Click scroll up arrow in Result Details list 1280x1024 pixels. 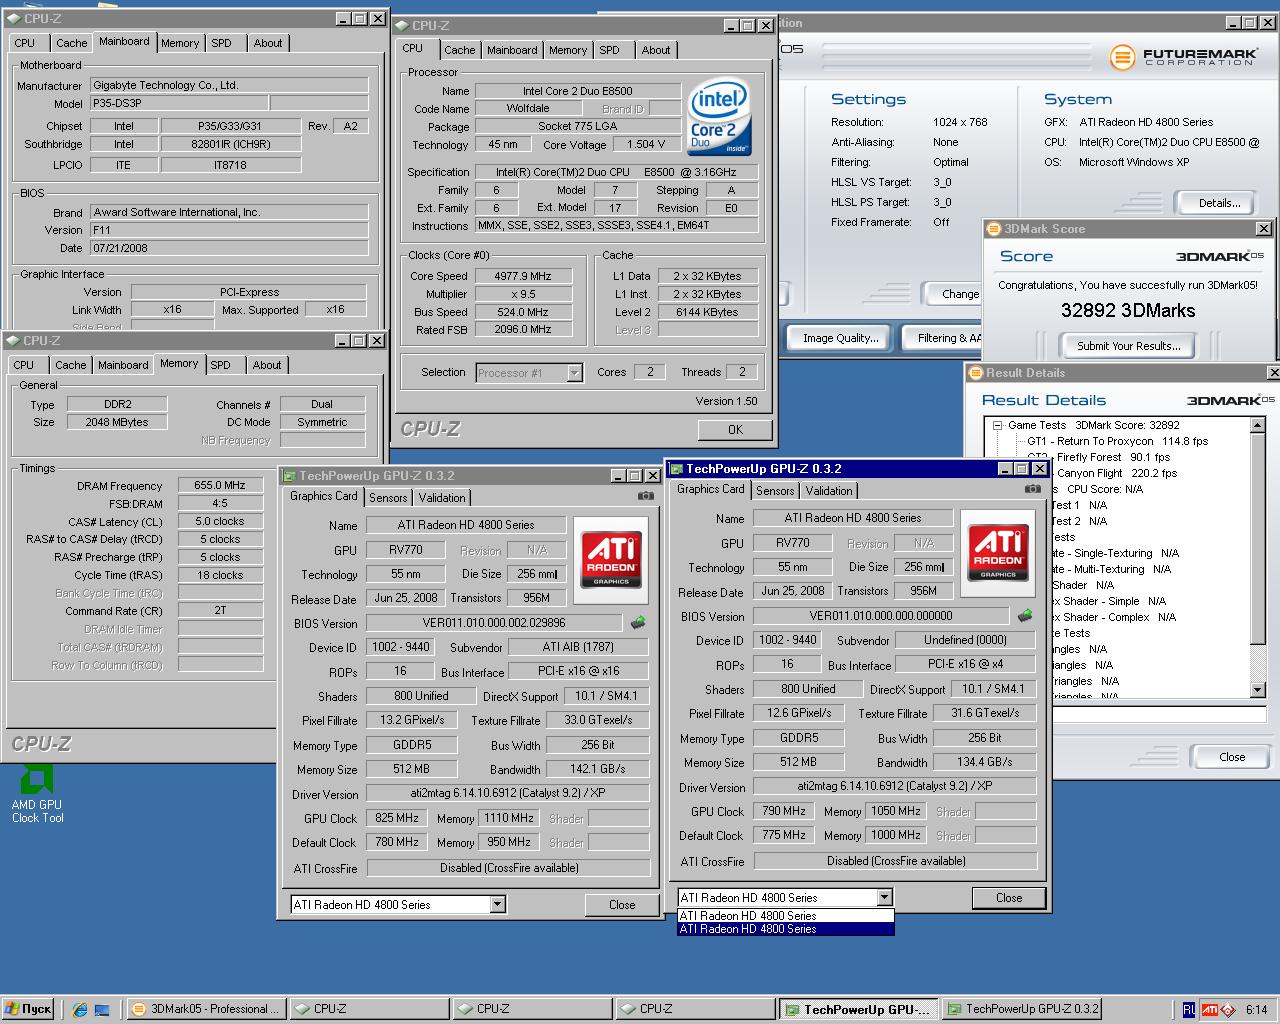(x=1258, y=425)
